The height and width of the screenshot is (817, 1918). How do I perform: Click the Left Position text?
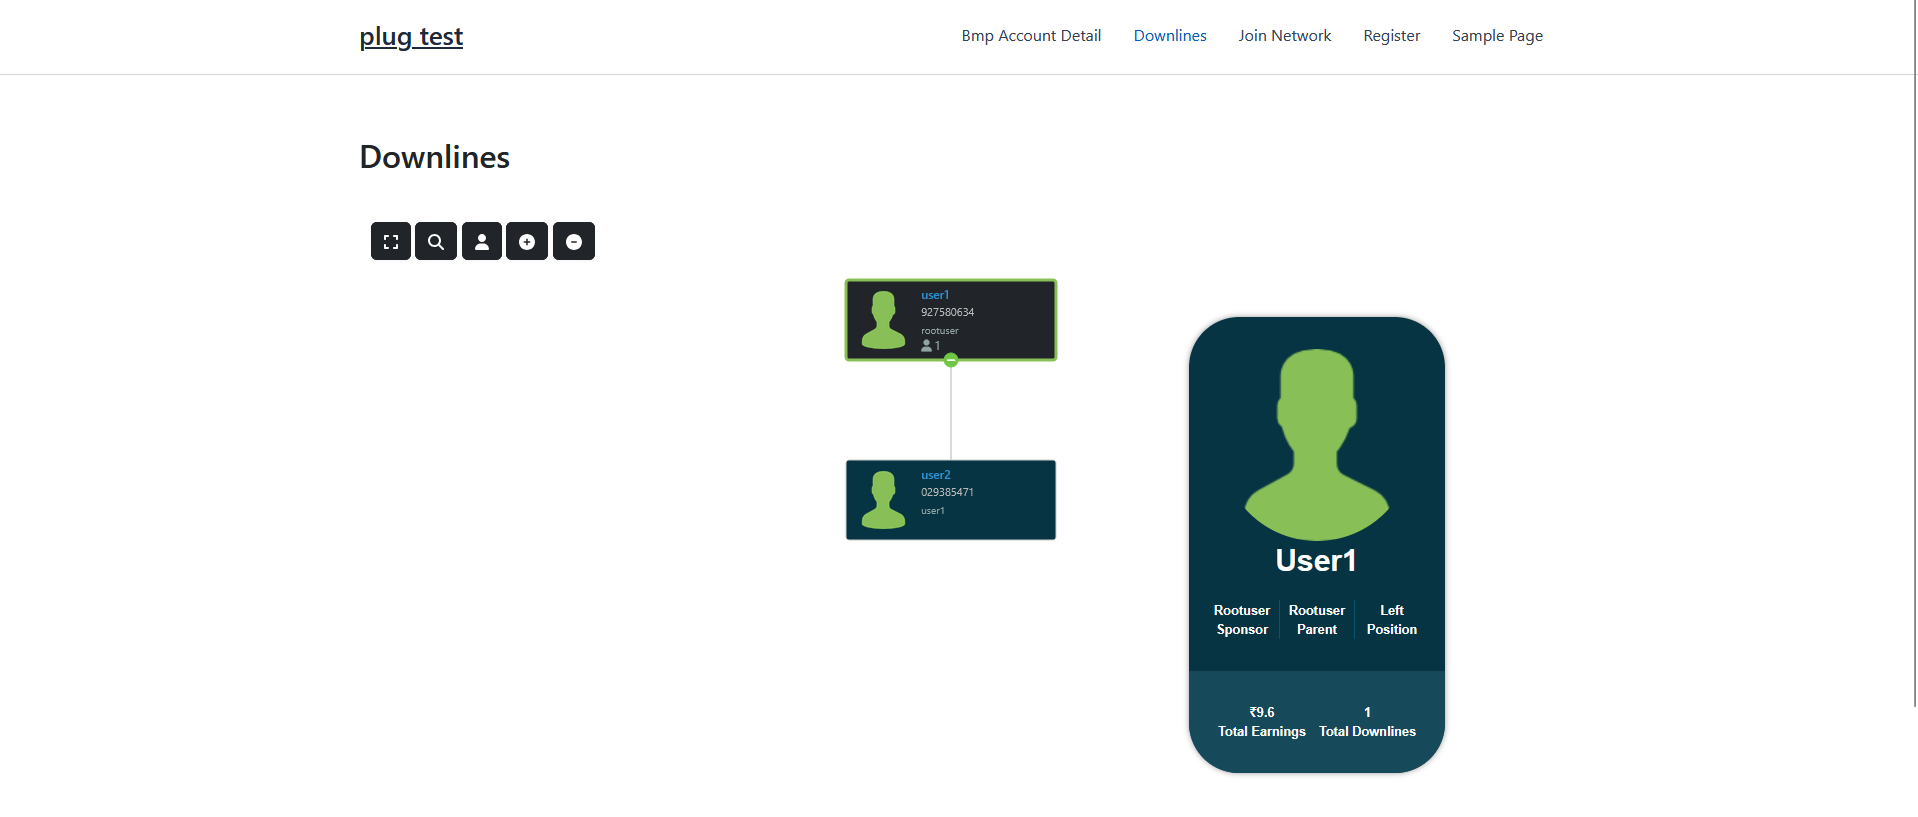(1392, 620)
